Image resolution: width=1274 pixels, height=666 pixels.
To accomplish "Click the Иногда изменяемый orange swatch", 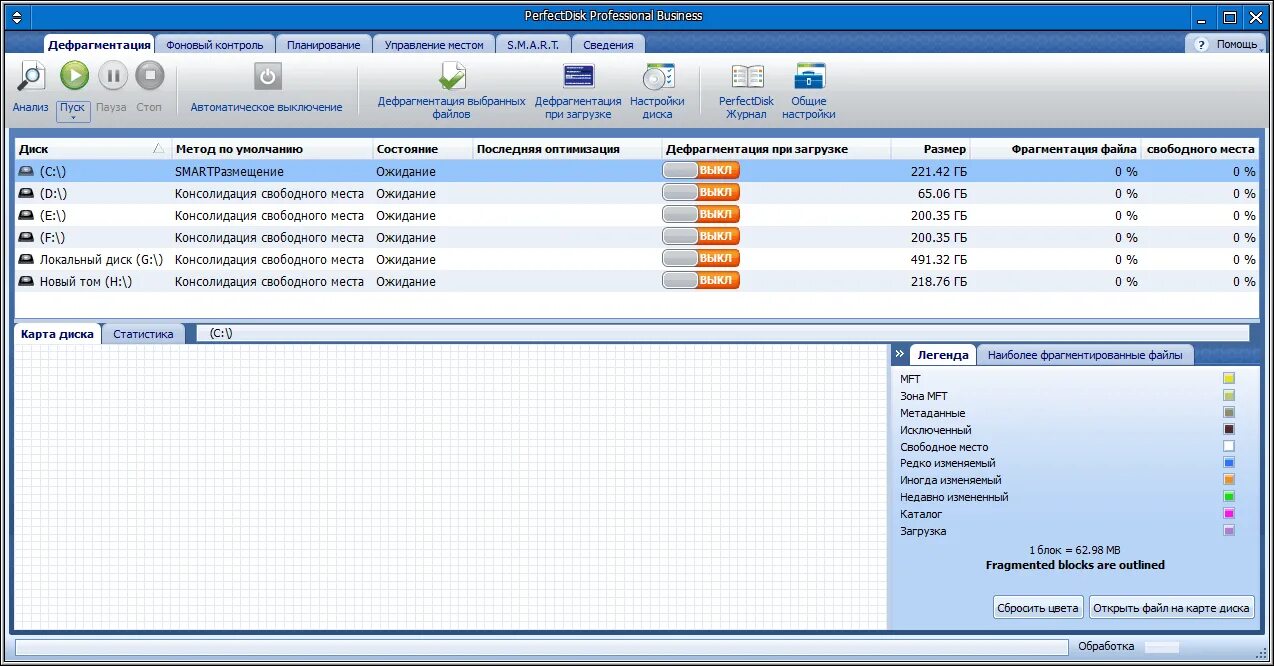I will tap(1229, 480).
